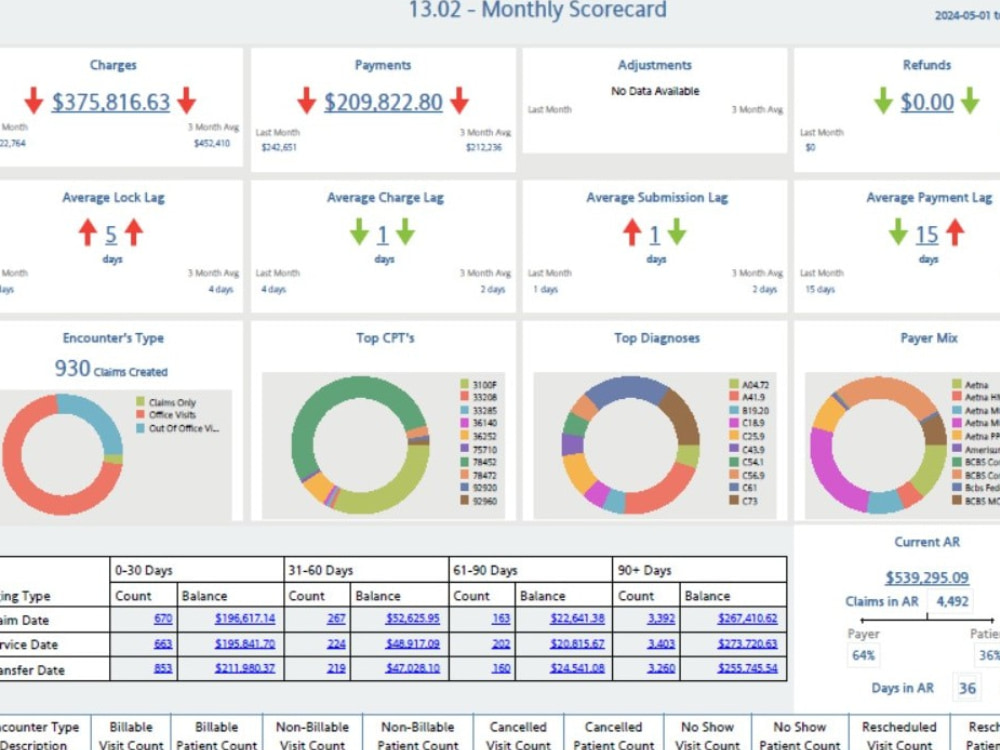Select the B19.20 legend entry in Top Diagnoses

pyautogui.click(x=749, y=410)
